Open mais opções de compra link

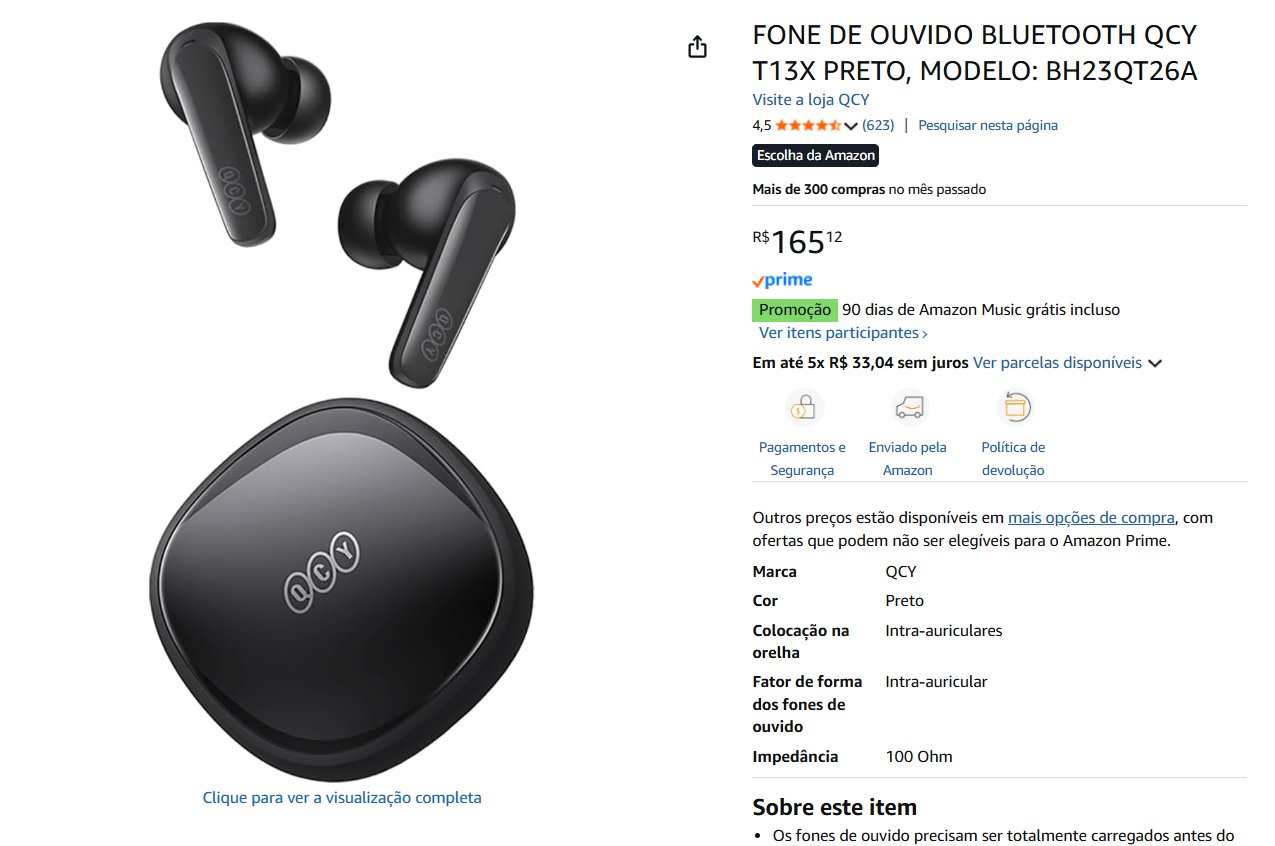tap(1091, 518)
